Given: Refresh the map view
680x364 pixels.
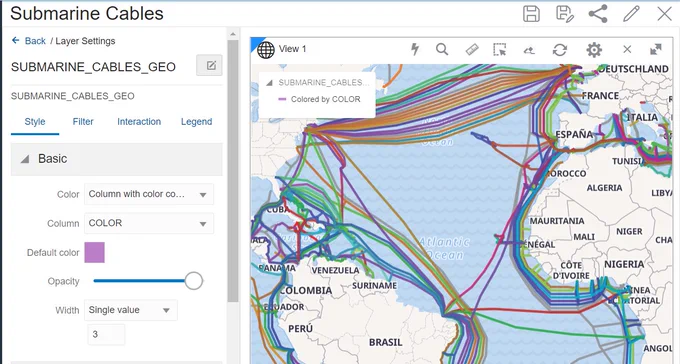Looking at the screenshot, I should (x=560, y=50).
